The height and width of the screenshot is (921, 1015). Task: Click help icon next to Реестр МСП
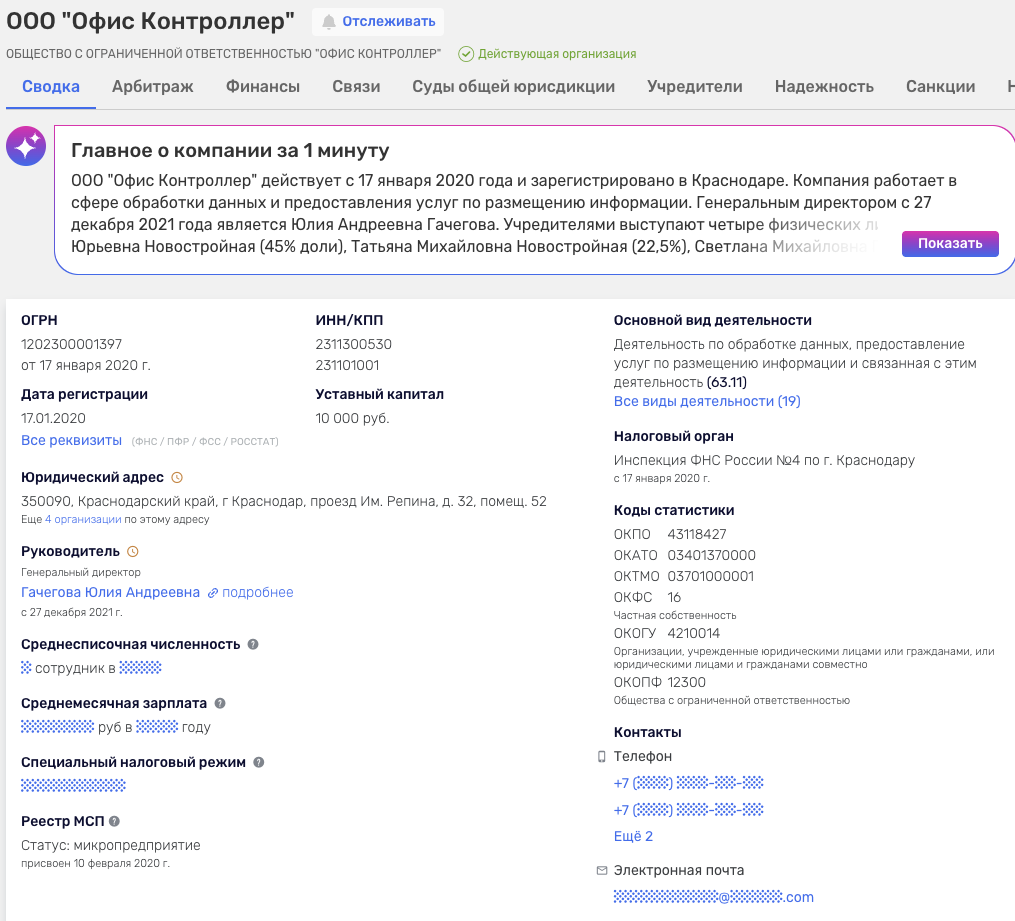click(114, 821)
